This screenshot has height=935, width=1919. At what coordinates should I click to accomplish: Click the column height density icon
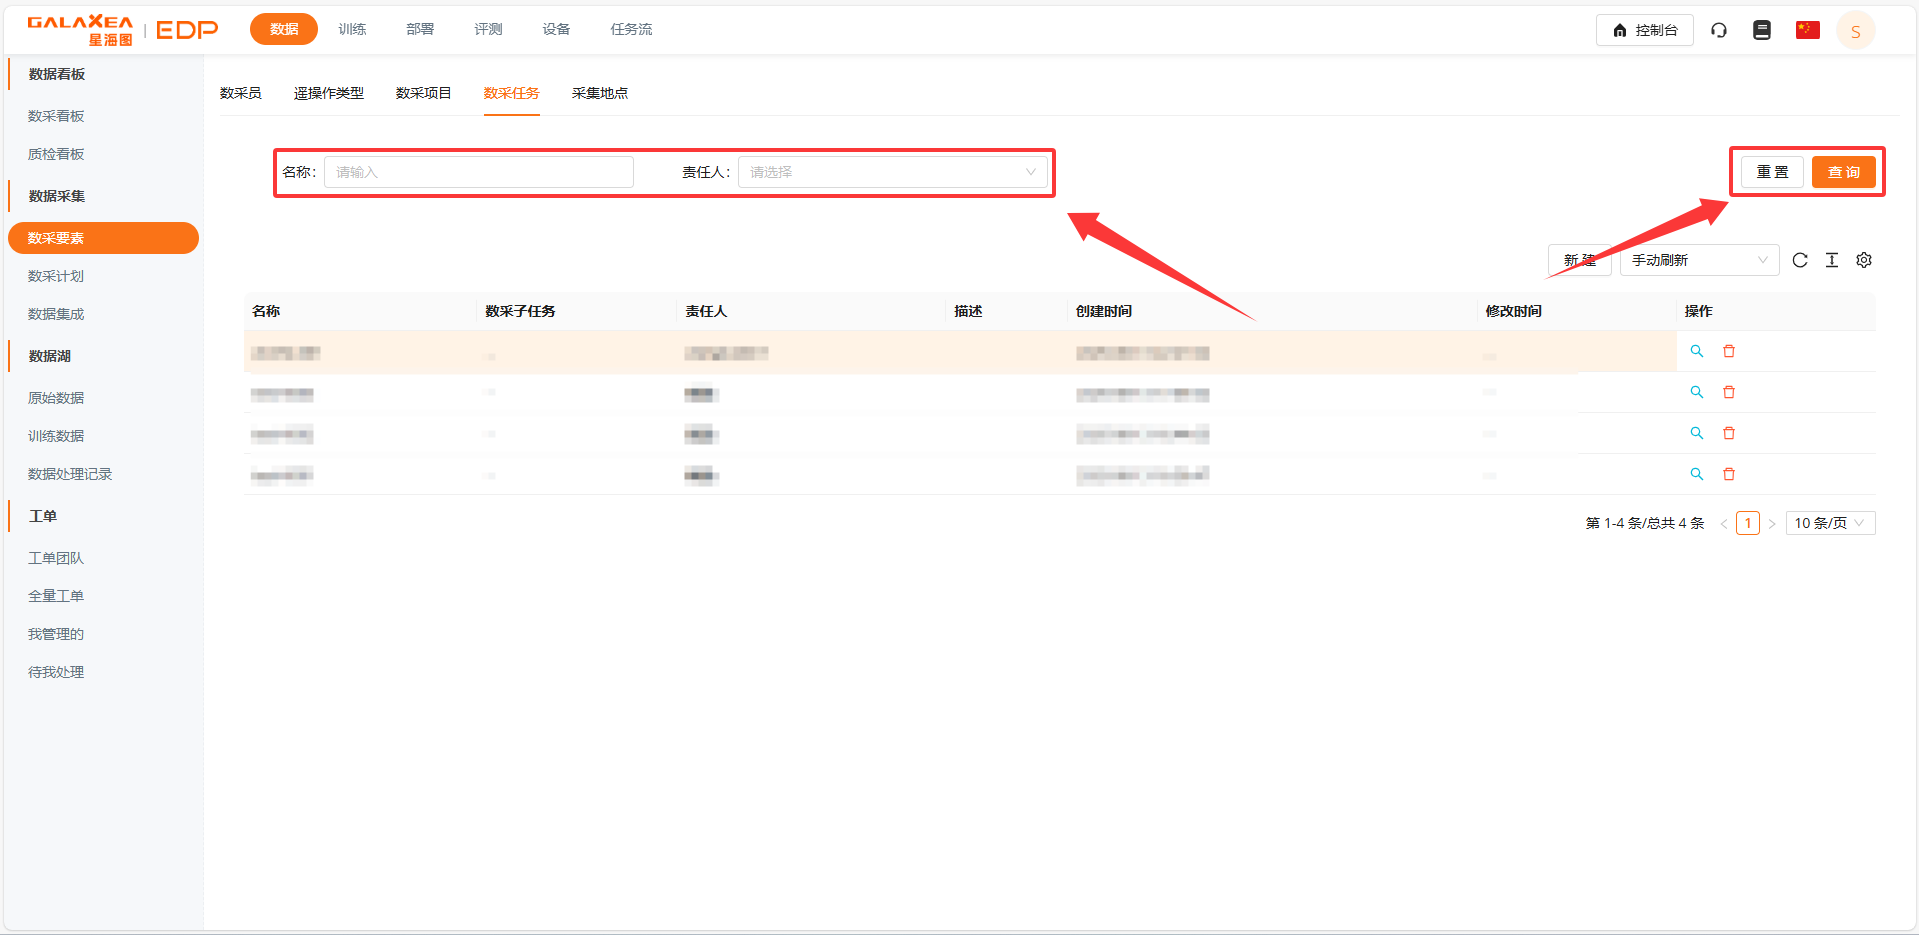1832,260
